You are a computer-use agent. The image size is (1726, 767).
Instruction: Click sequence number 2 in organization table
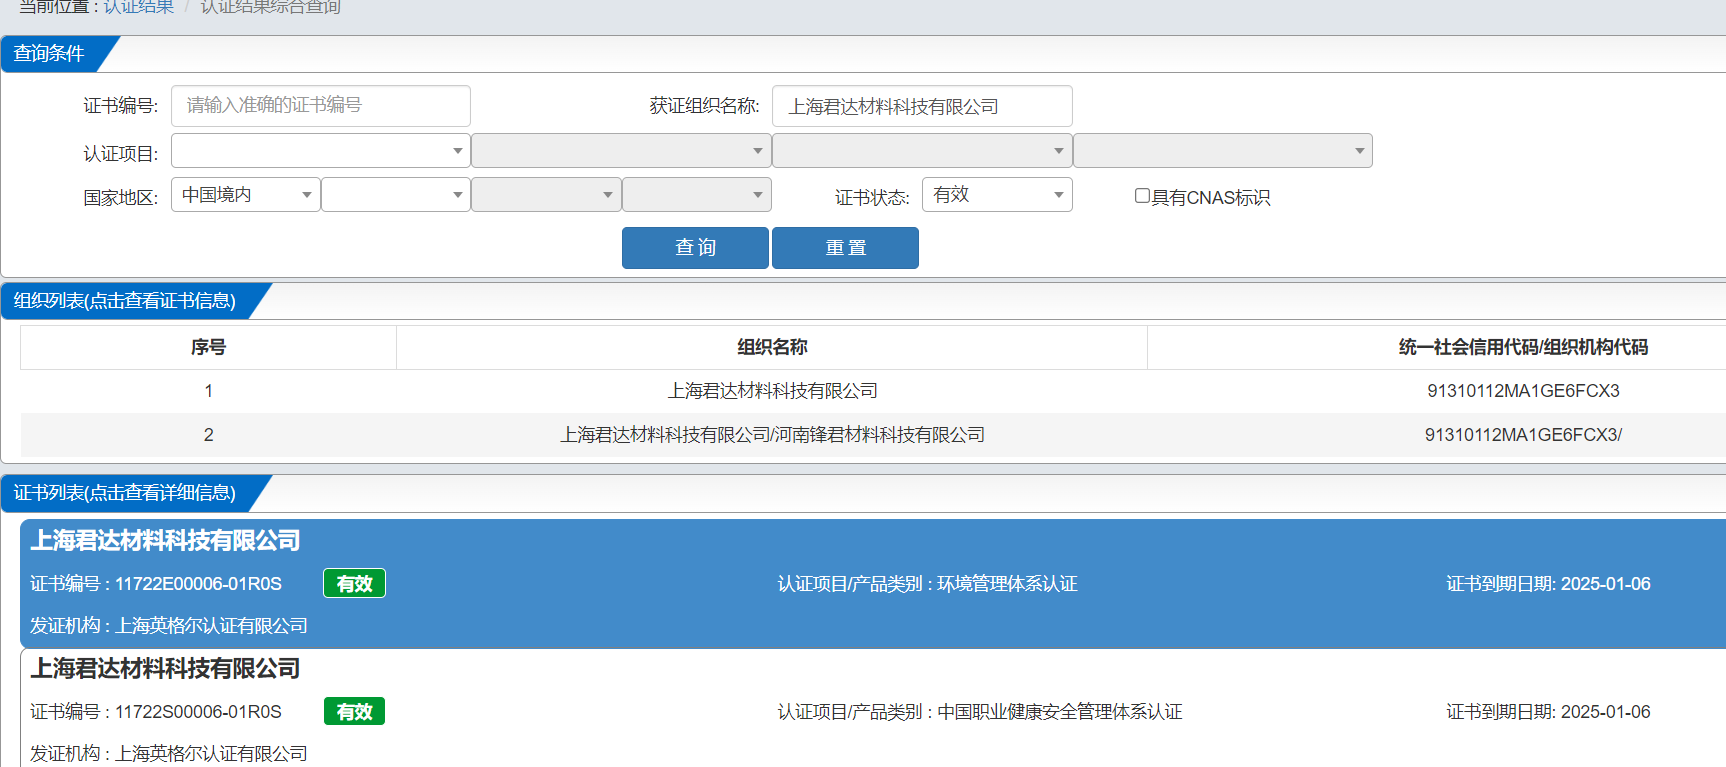point(208,435)
